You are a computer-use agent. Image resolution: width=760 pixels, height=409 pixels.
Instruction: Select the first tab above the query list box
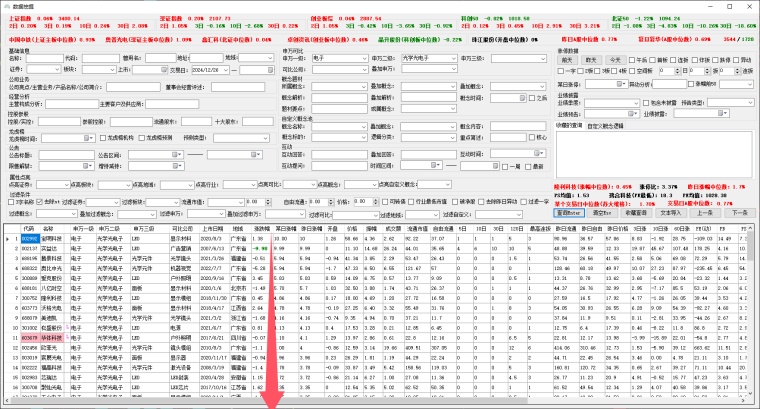click(570, 126)
